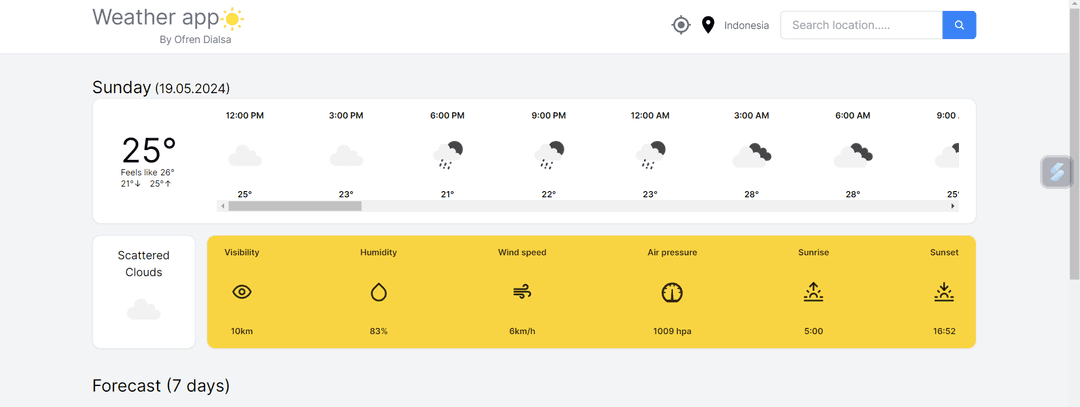Screen dimensions: 1080x407
Task: Click the Humidity droplet icon
Action: click(379, 293)
